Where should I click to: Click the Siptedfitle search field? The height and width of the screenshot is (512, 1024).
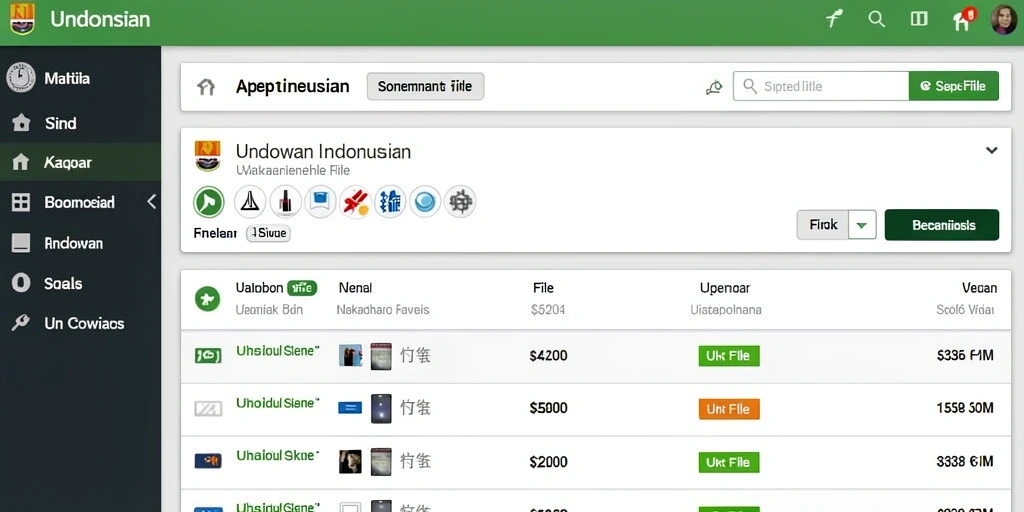click(821, 86)
